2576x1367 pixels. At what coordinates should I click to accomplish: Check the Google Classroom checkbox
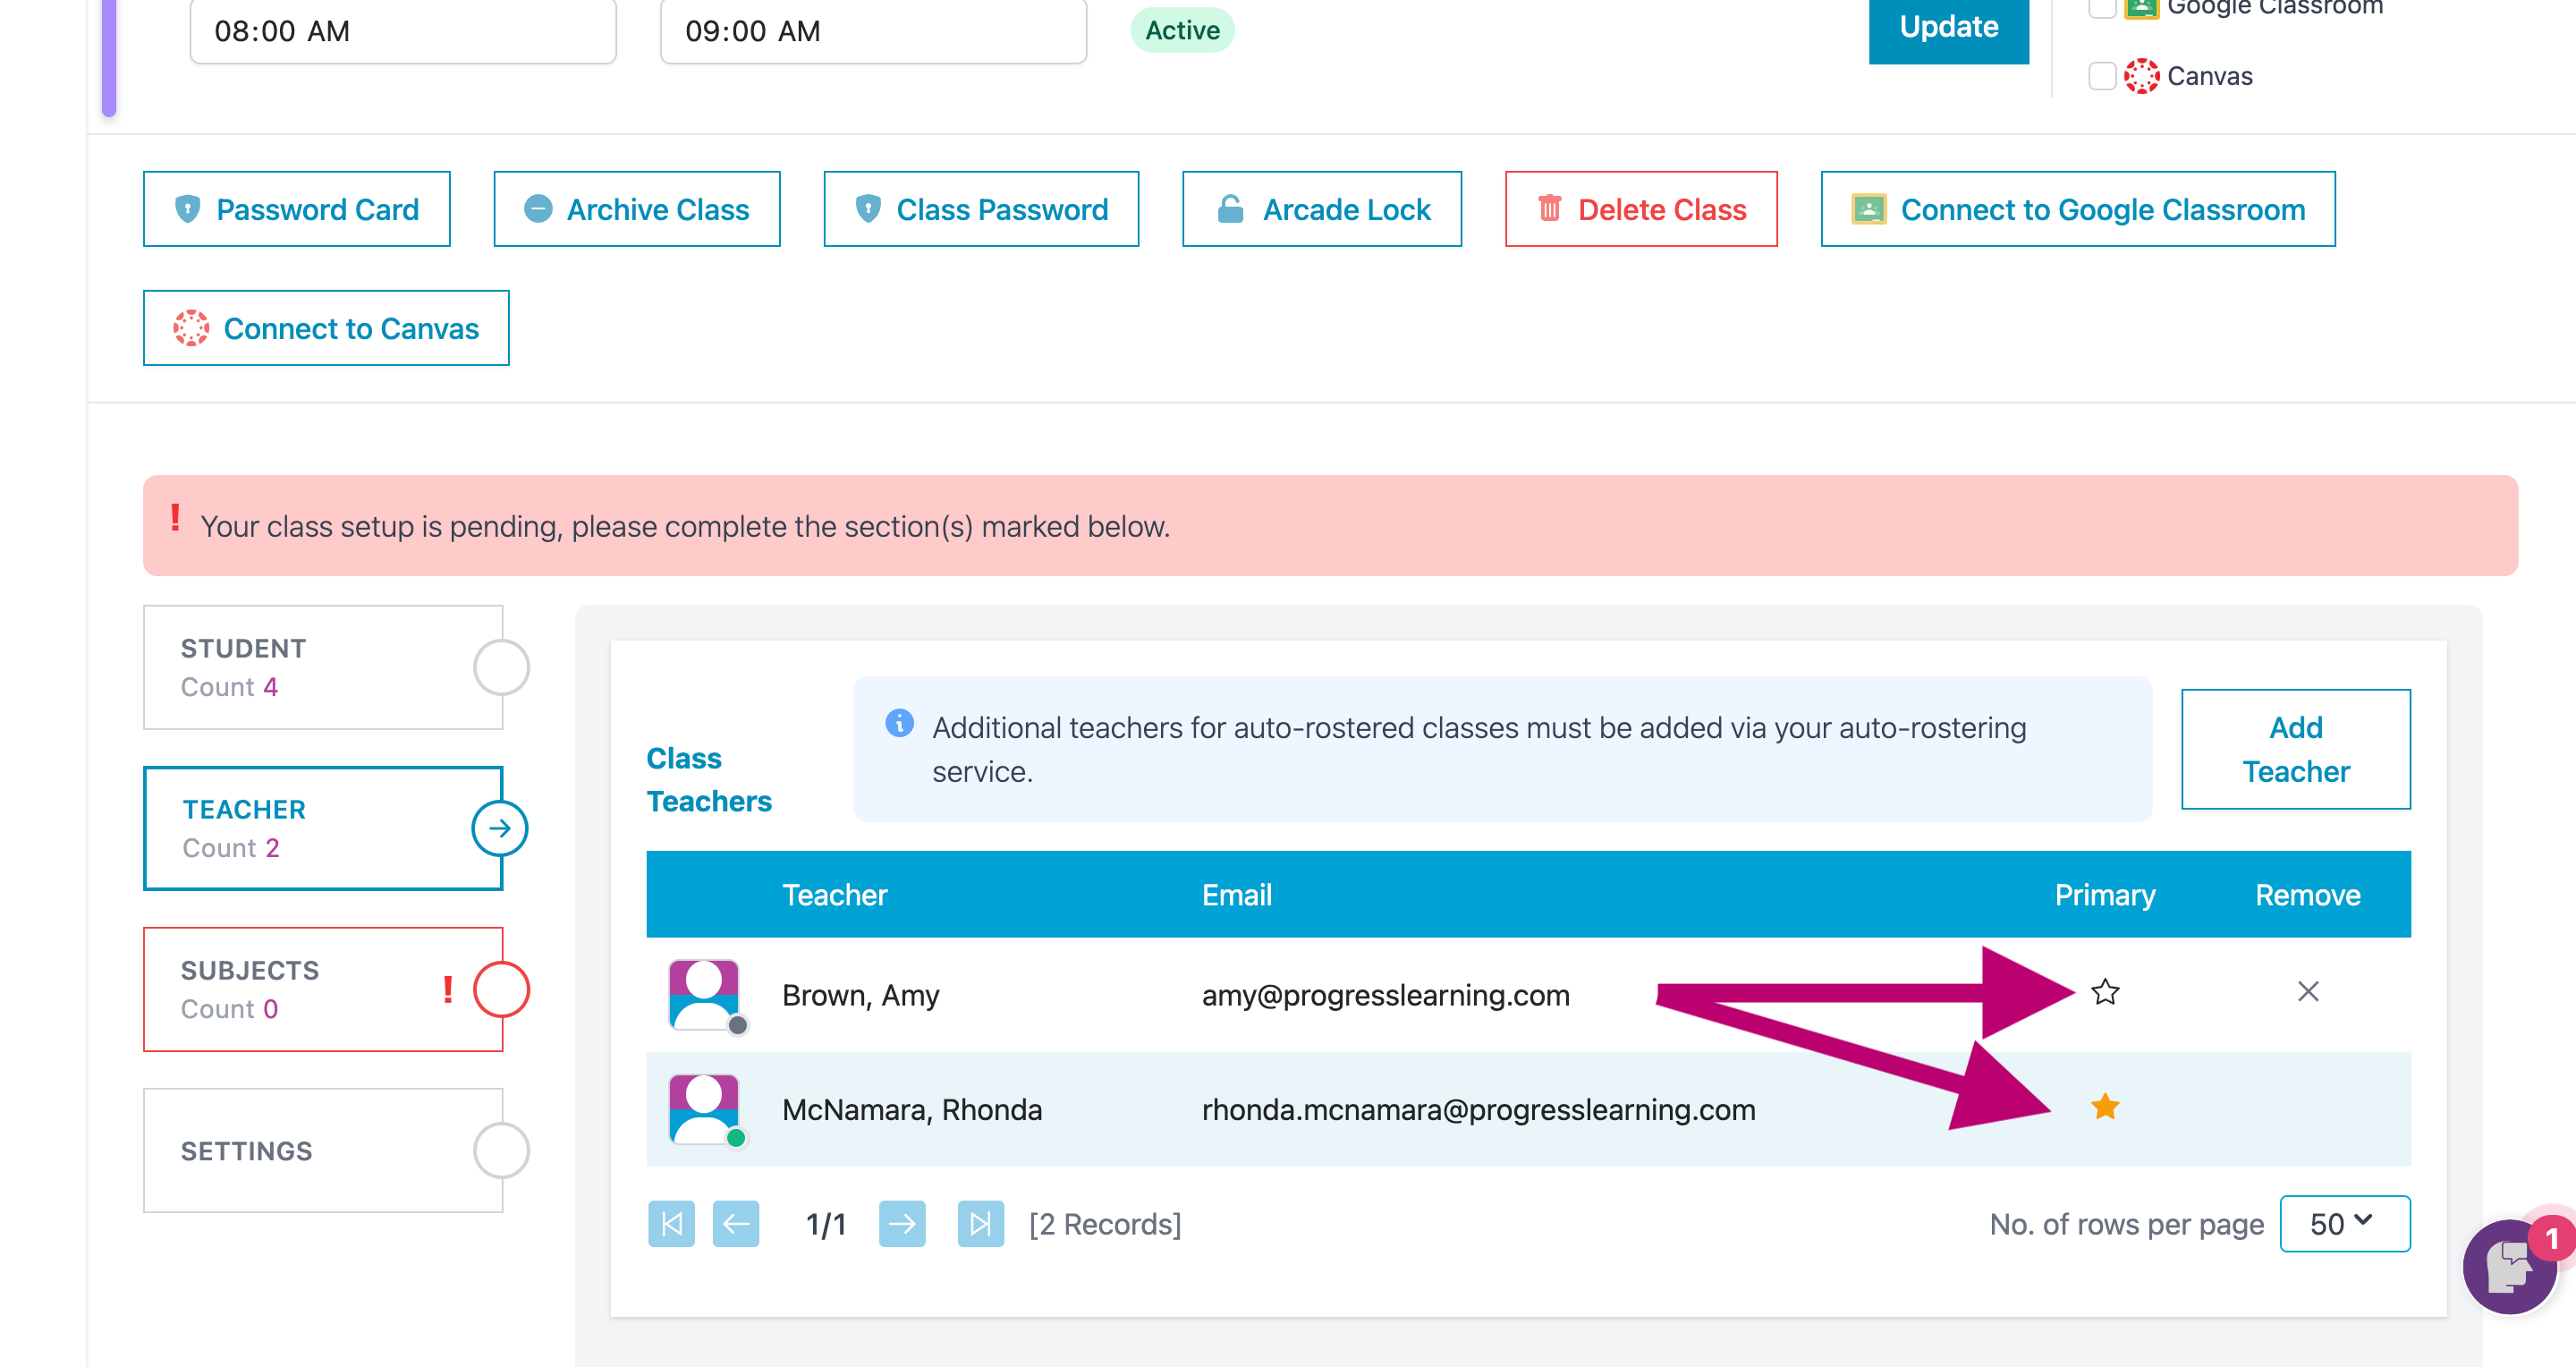[x=2102, y=8]
